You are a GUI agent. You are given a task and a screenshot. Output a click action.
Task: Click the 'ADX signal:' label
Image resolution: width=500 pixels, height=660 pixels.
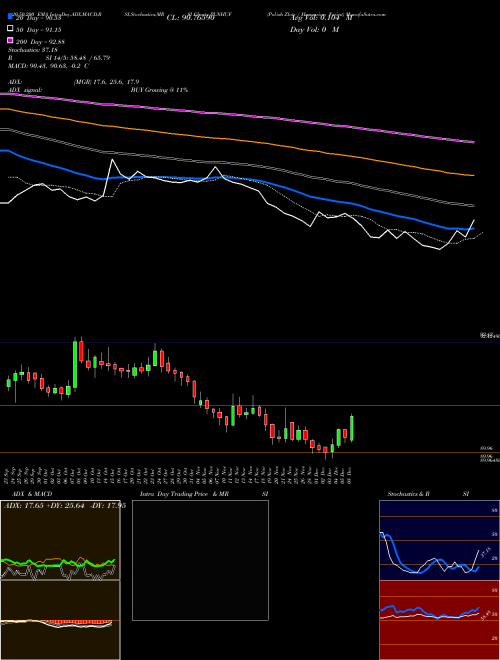coord(25,90)
